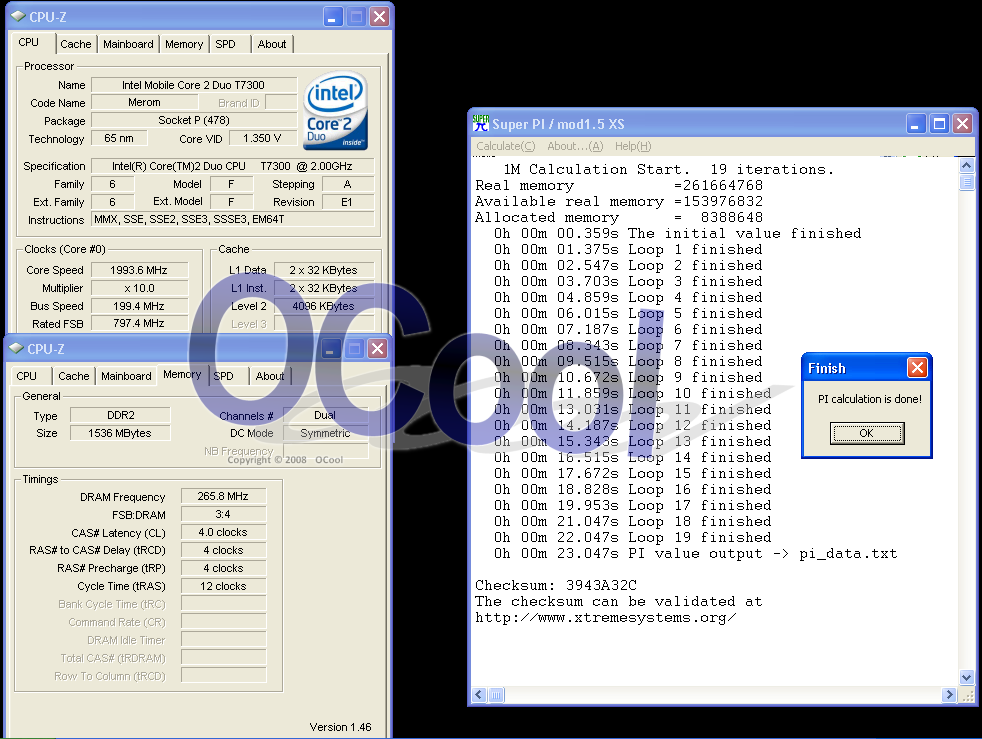Close the Finish dialog with X
This screenshot has height=739, width=982.
click(917, 368)
